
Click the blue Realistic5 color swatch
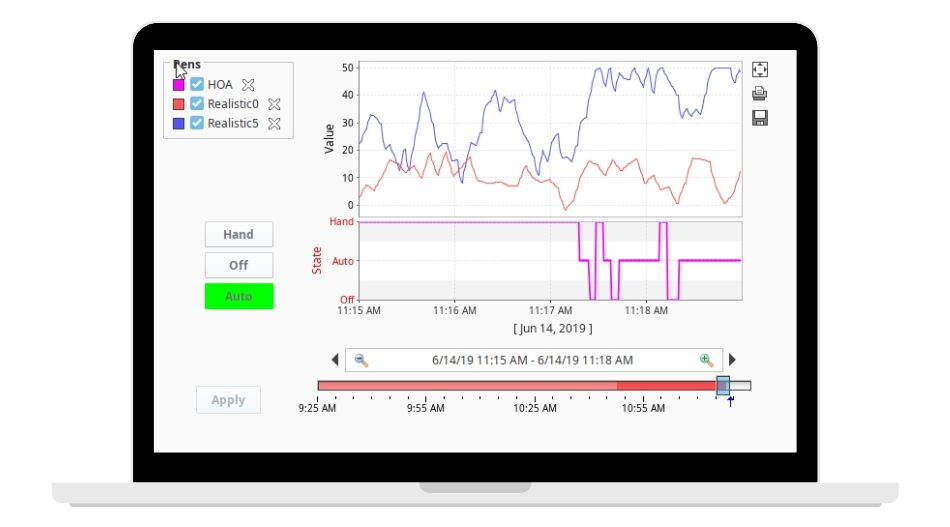click(x=178, y=123)
